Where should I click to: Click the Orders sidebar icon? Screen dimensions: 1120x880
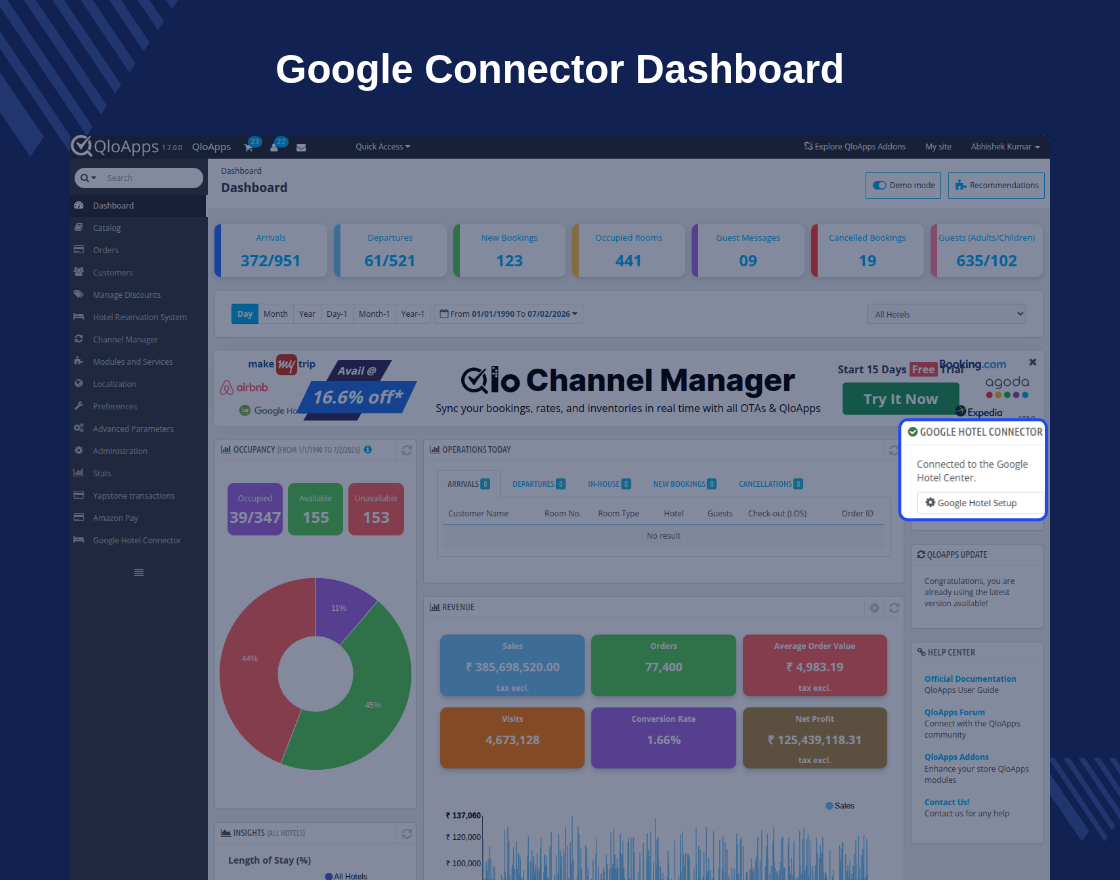pos(79,249)
